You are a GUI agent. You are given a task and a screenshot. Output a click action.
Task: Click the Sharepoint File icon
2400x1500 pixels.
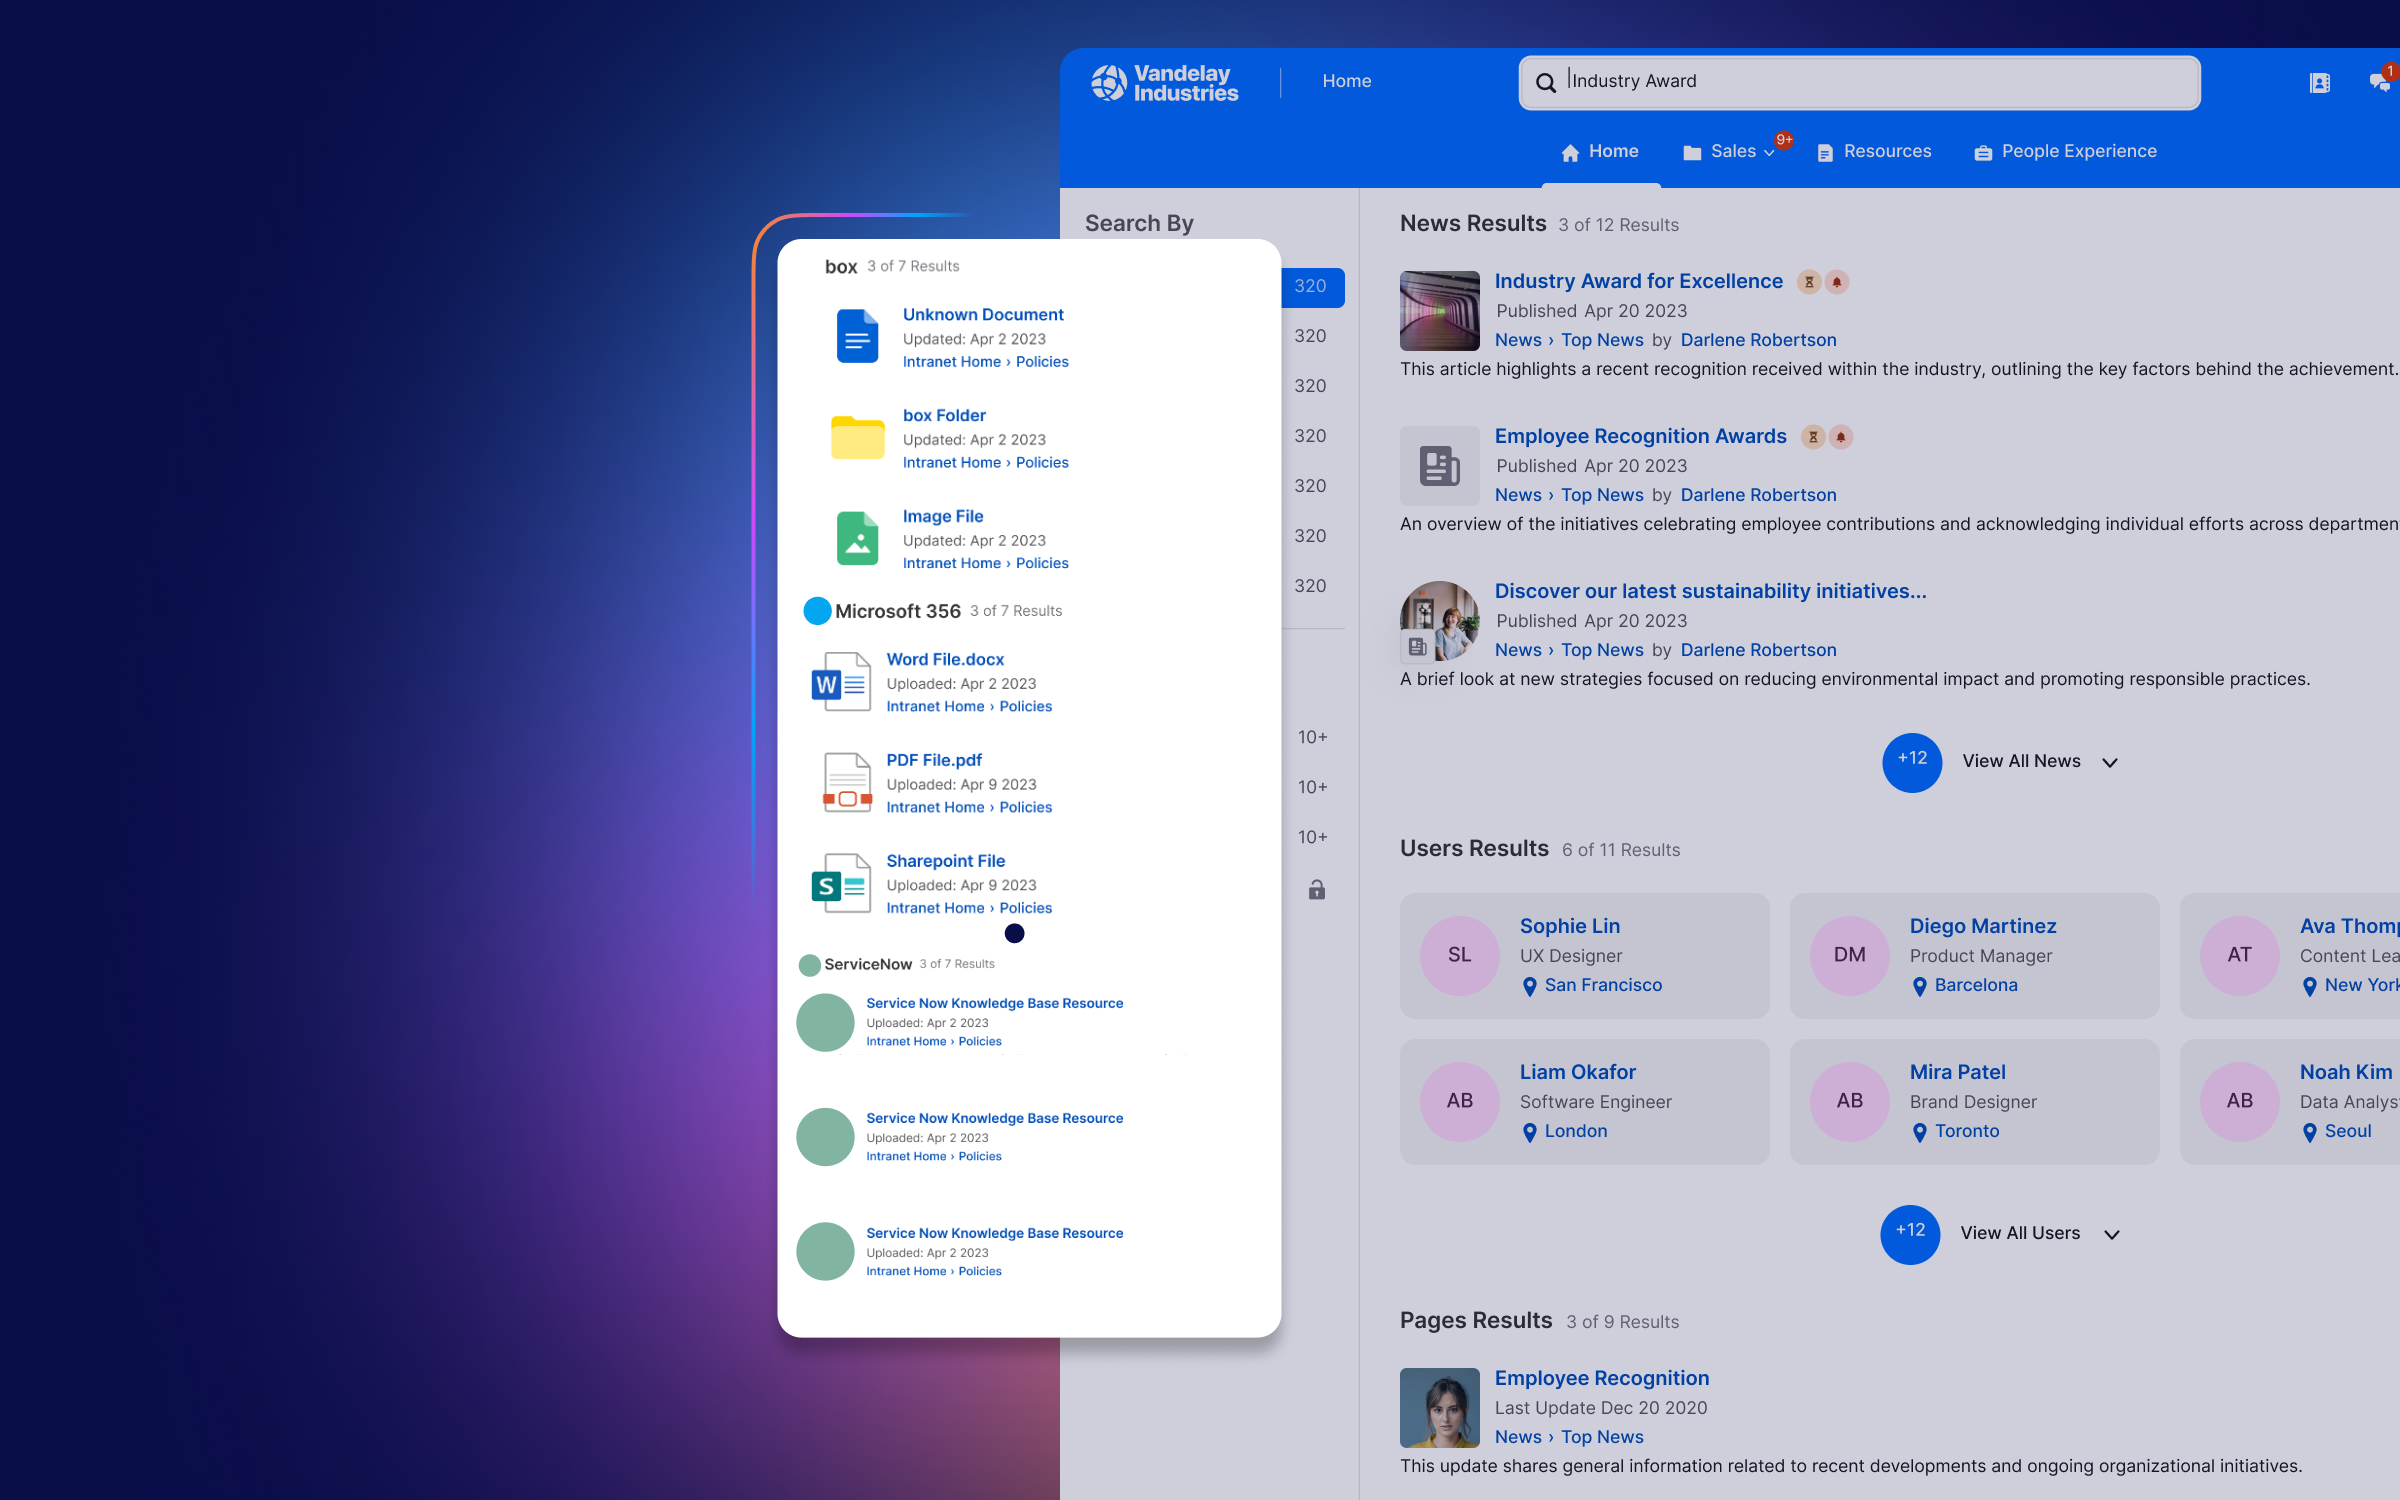coord(840,883)
